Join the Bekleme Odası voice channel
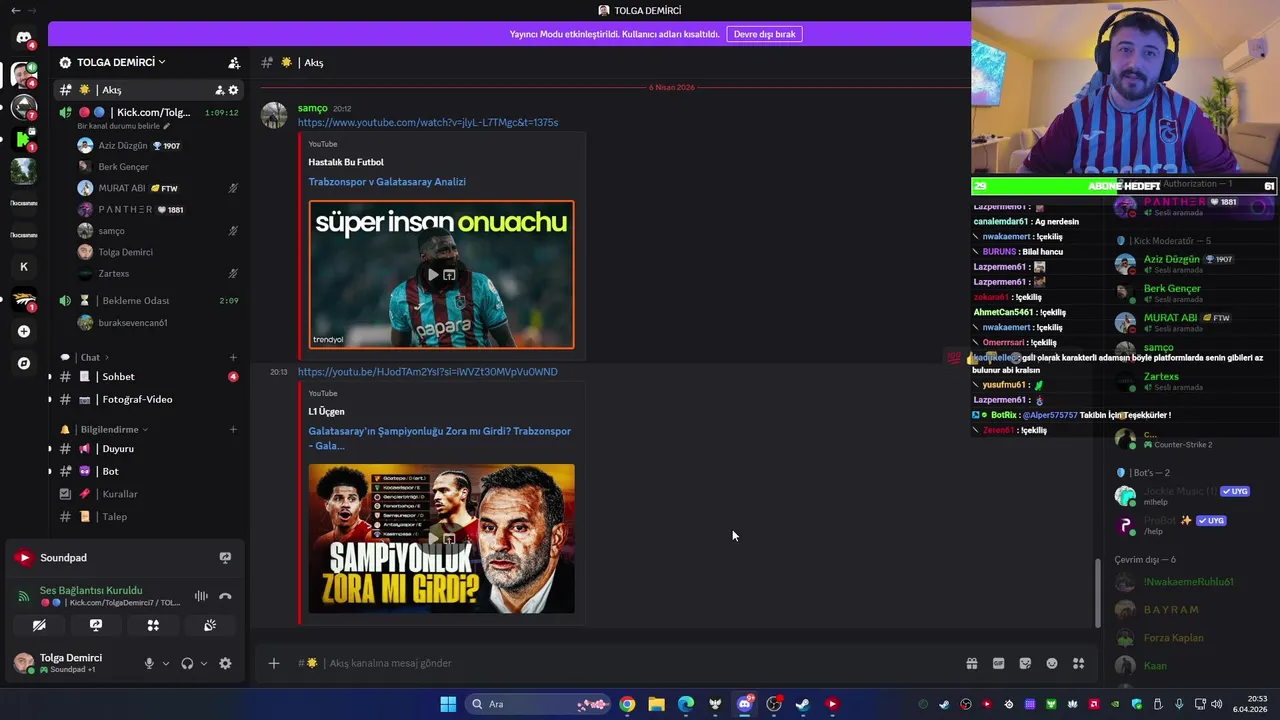 pos(148,300)
